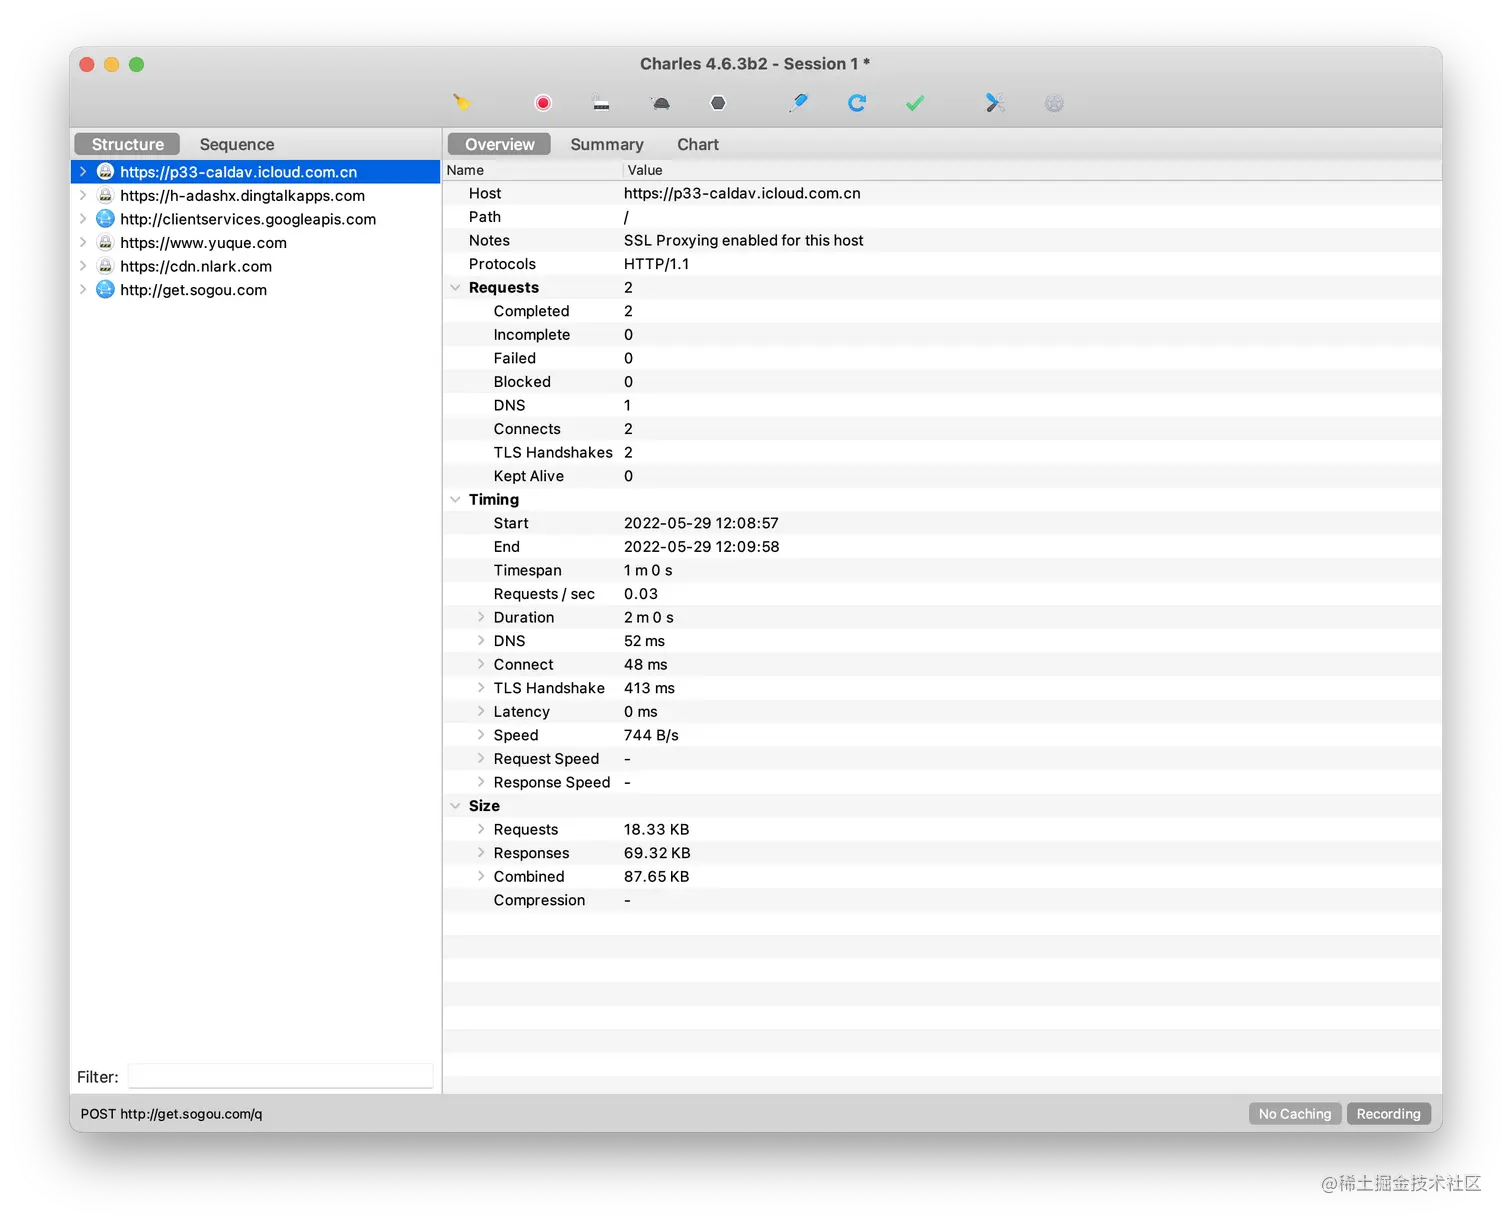Focus the Filter text field
Screen dimensions: 1512x1224
coord(280,1076)
